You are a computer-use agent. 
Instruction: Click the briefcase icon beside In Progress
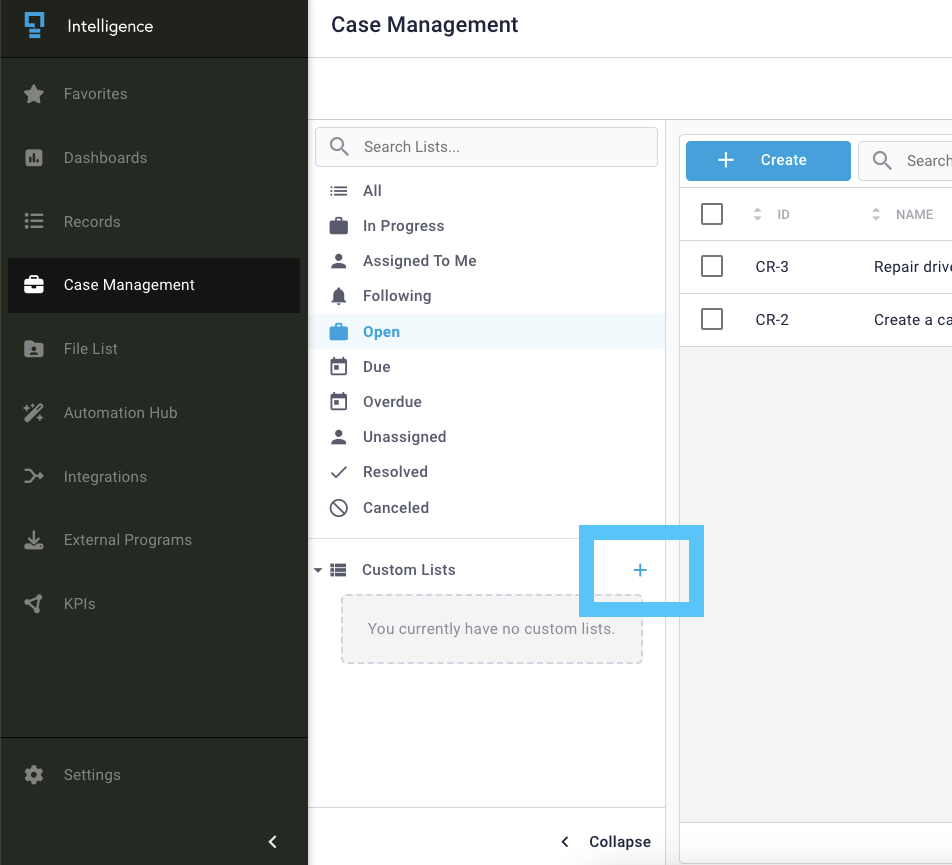pos(339,226)
